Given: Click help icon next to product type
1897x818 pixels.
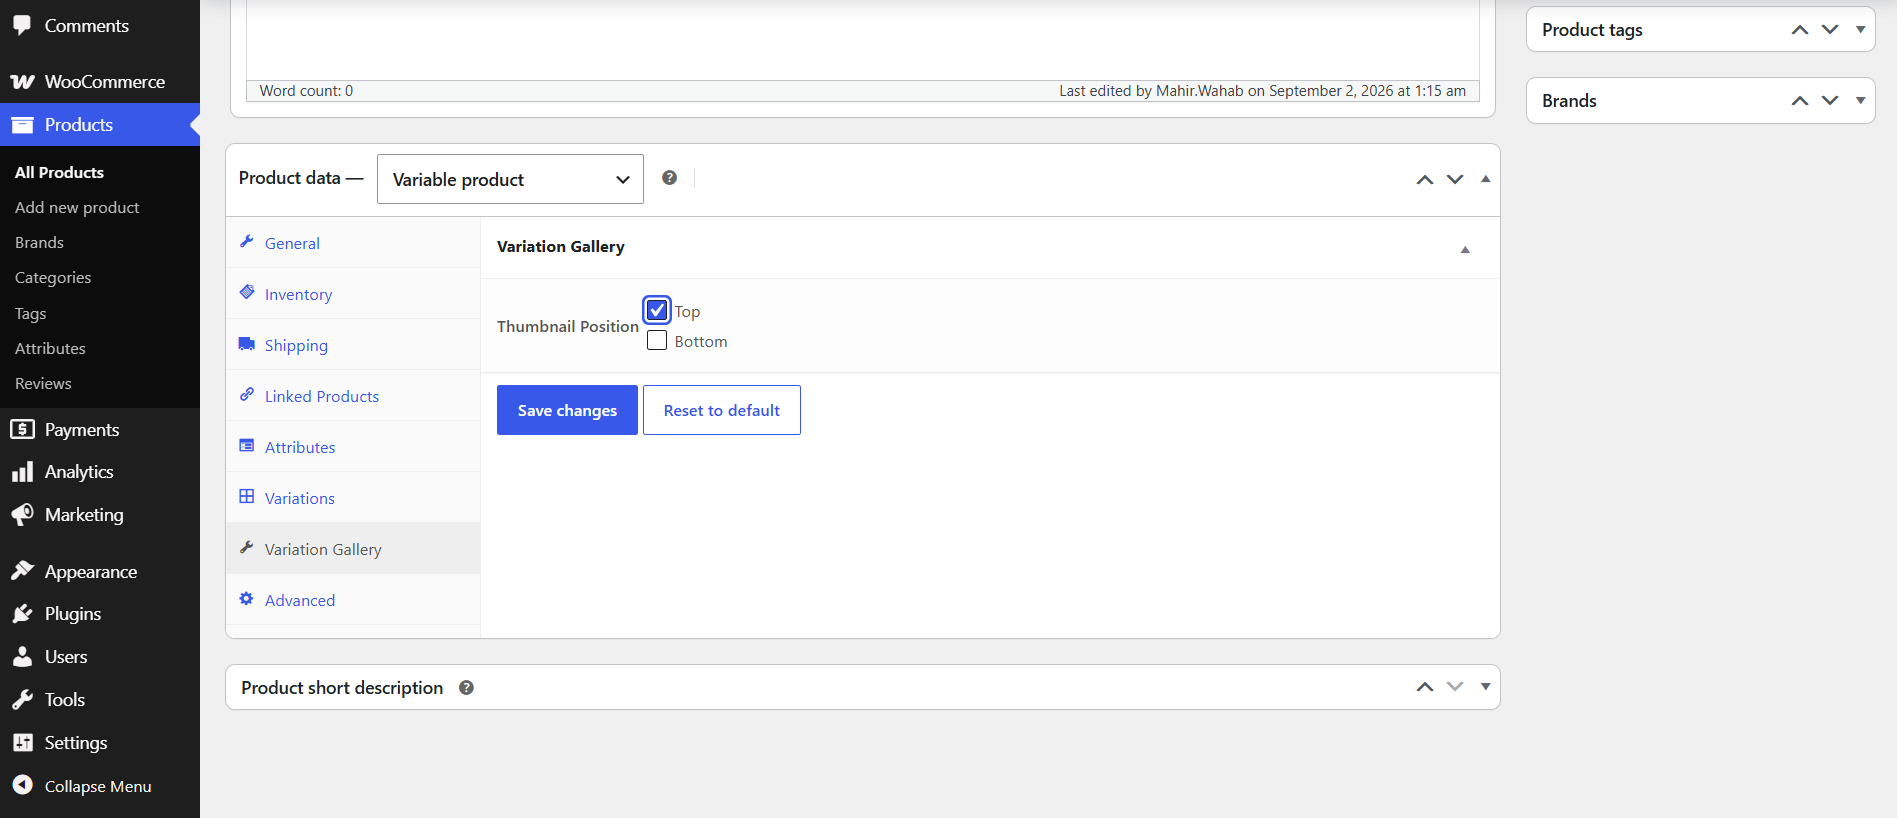Looking at the screenshot, I should 669,178.
